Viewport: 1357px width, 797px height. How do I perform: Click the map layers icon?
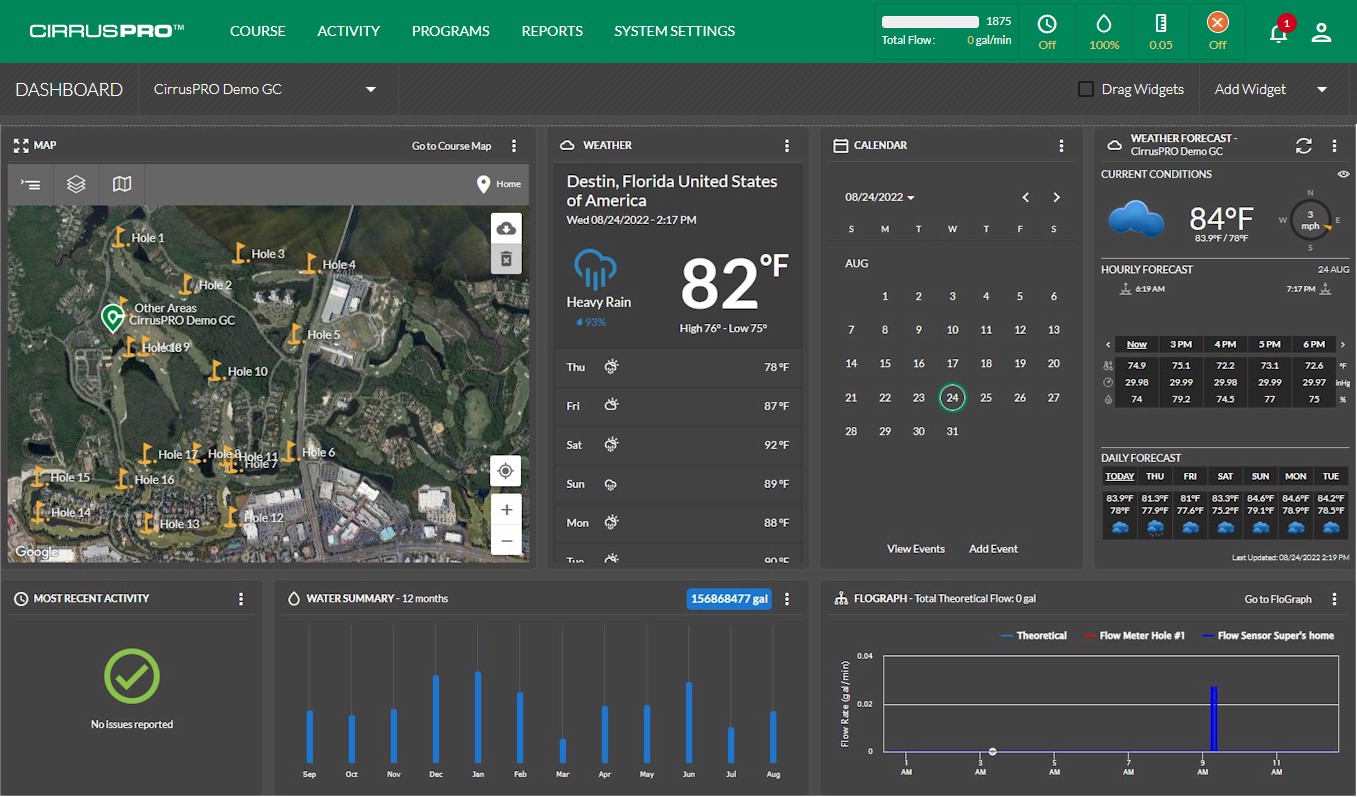(76, 184)
